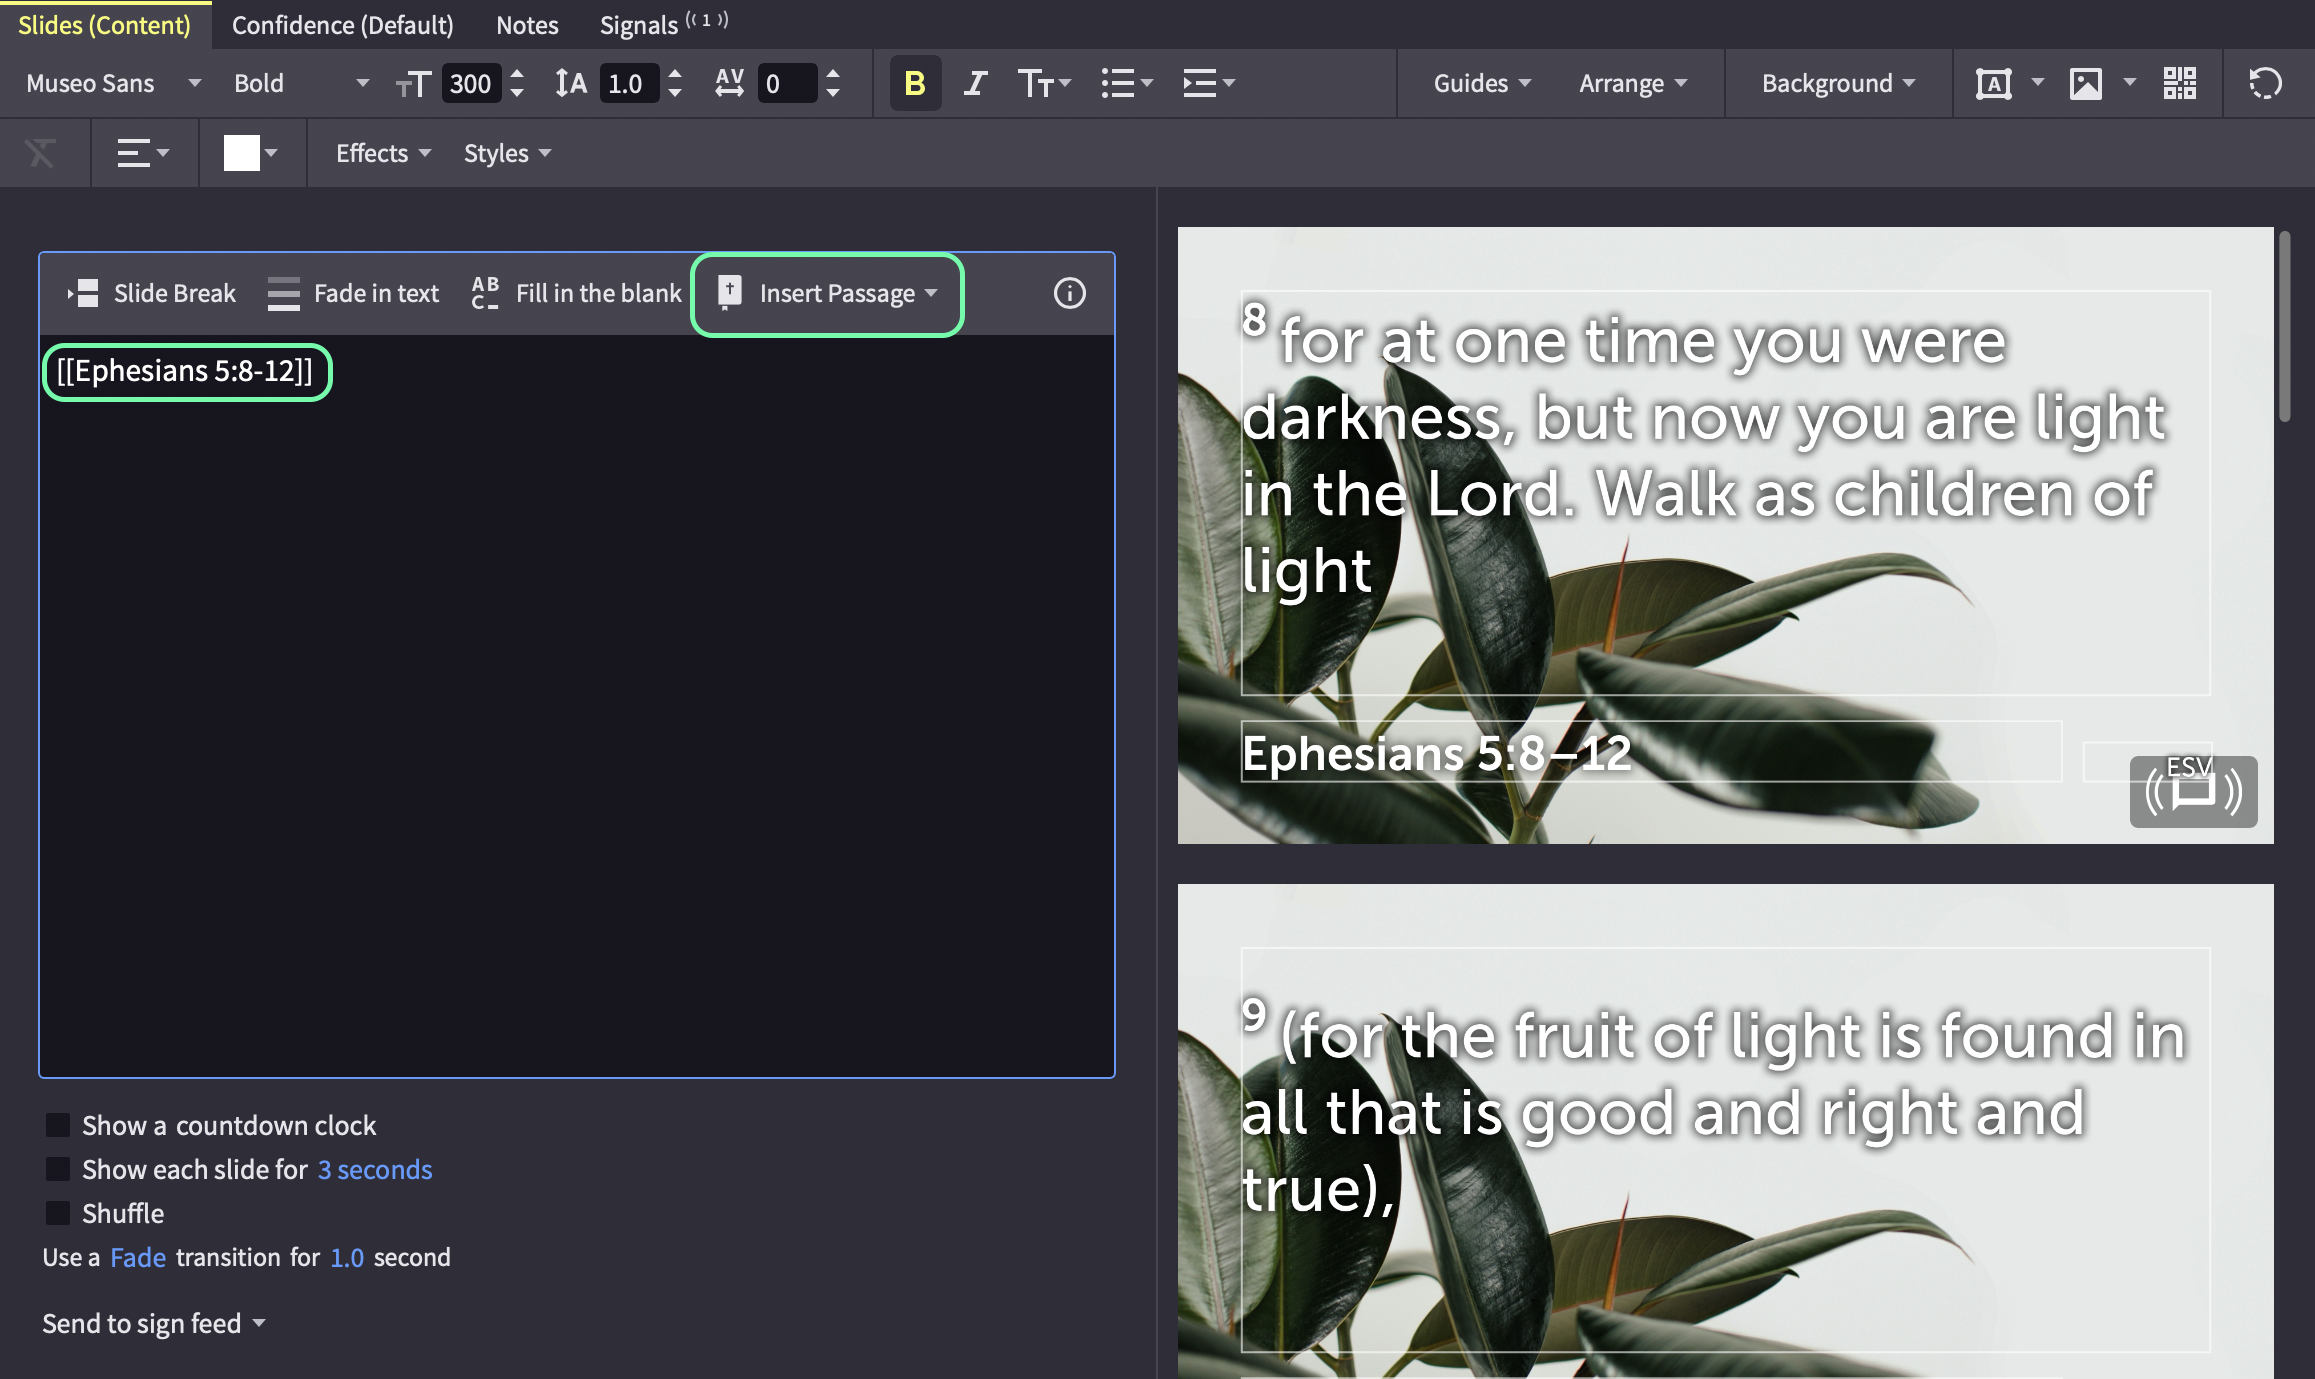Image resolution: width=2315 pixels, height=1379 pixels.
Task: Enable the Shuffle checkbox
Action: 58,1213
